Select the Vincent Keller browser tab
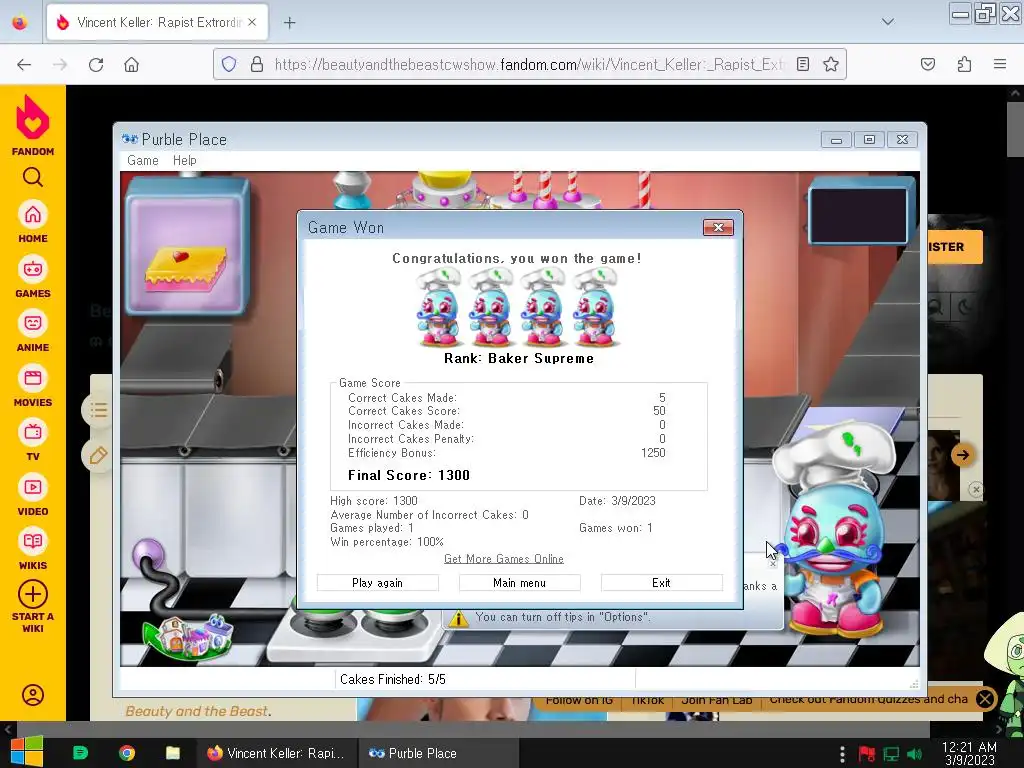Screen dimensions: 1024x768 coord(157,22)
